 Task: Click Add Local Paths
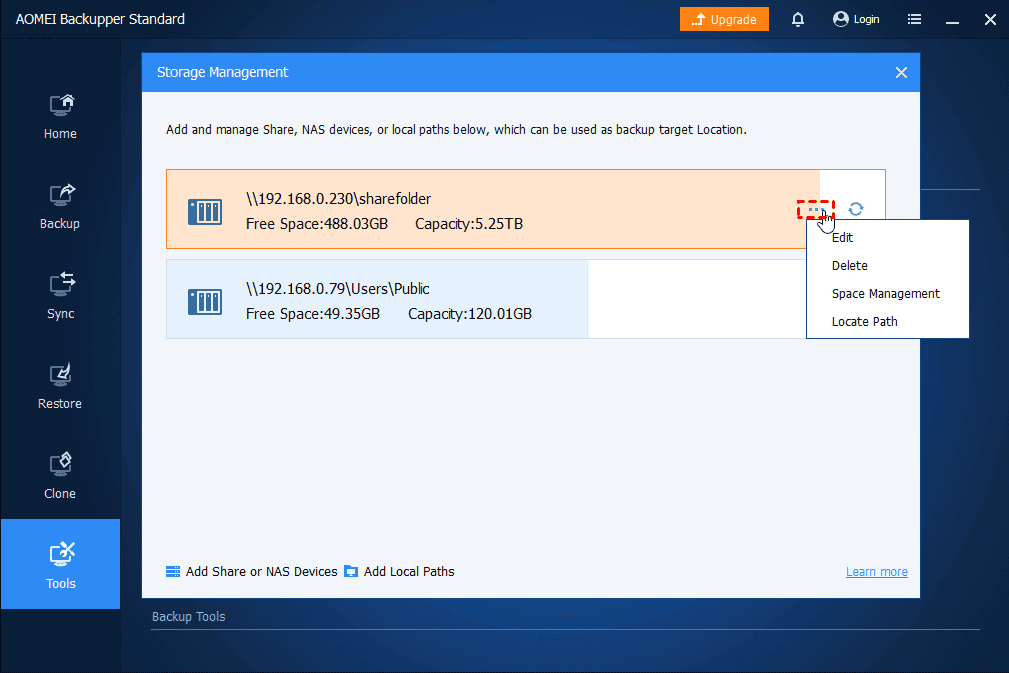(400, 571)
